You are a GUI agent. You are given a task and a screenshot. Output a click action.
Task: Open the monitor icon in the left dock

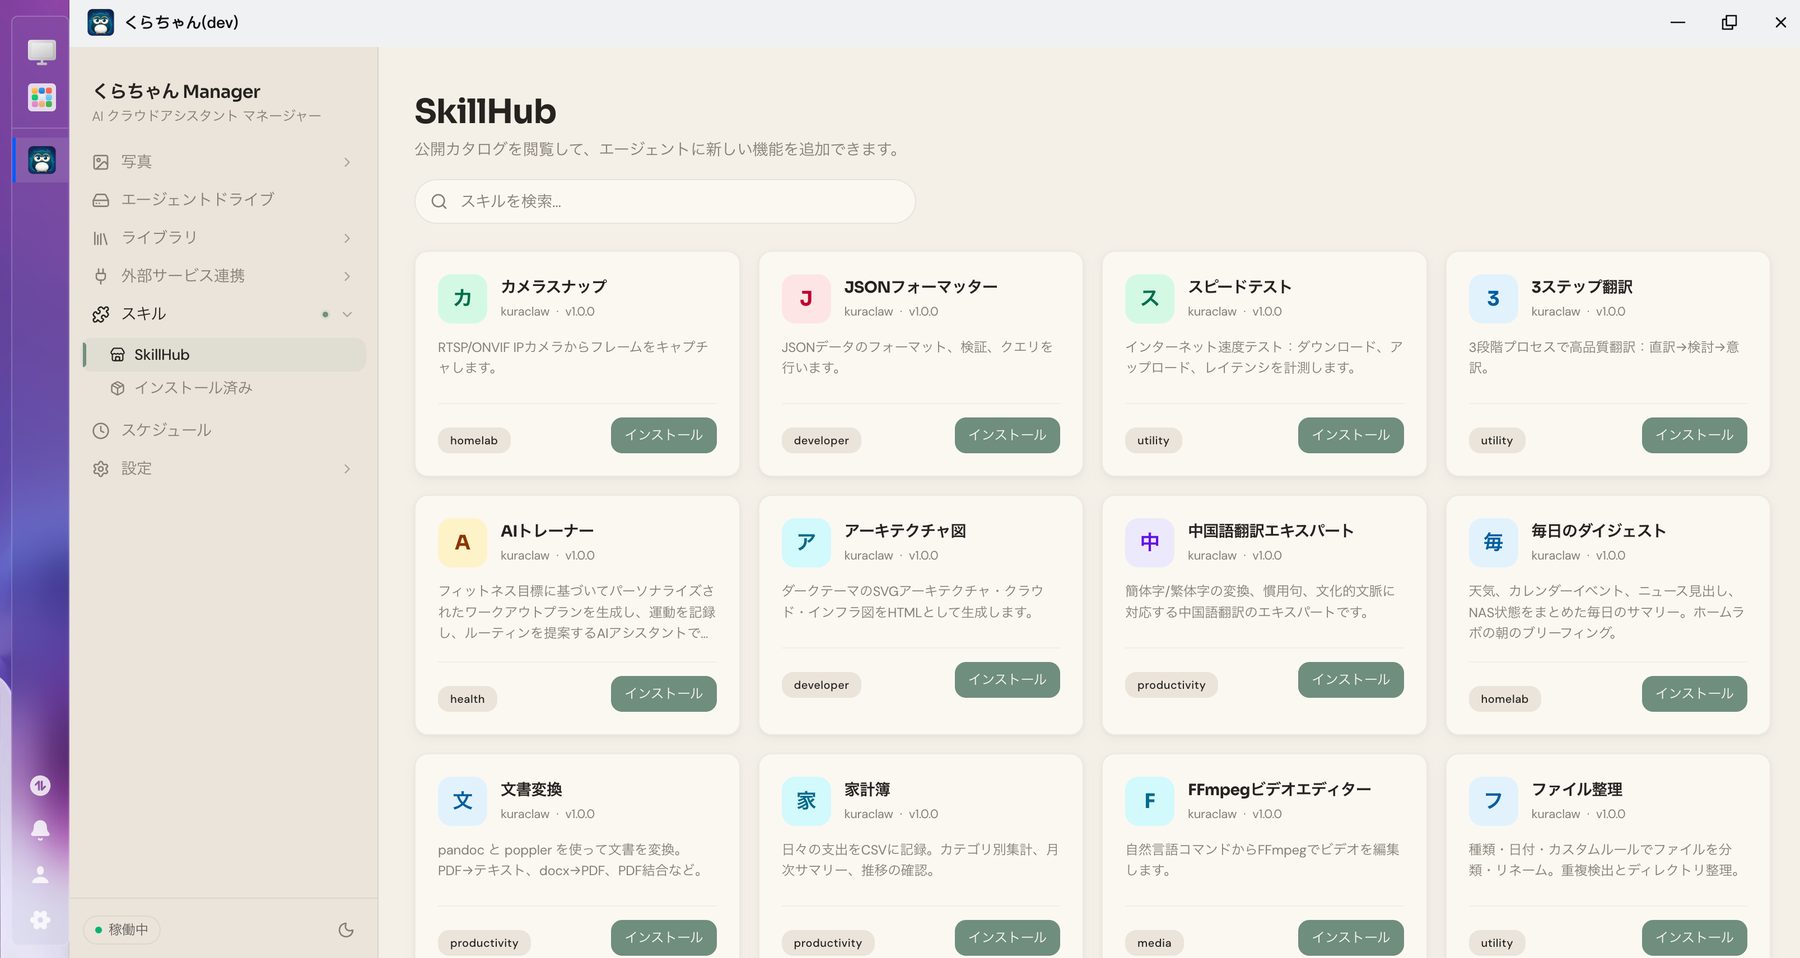point(41,51)
